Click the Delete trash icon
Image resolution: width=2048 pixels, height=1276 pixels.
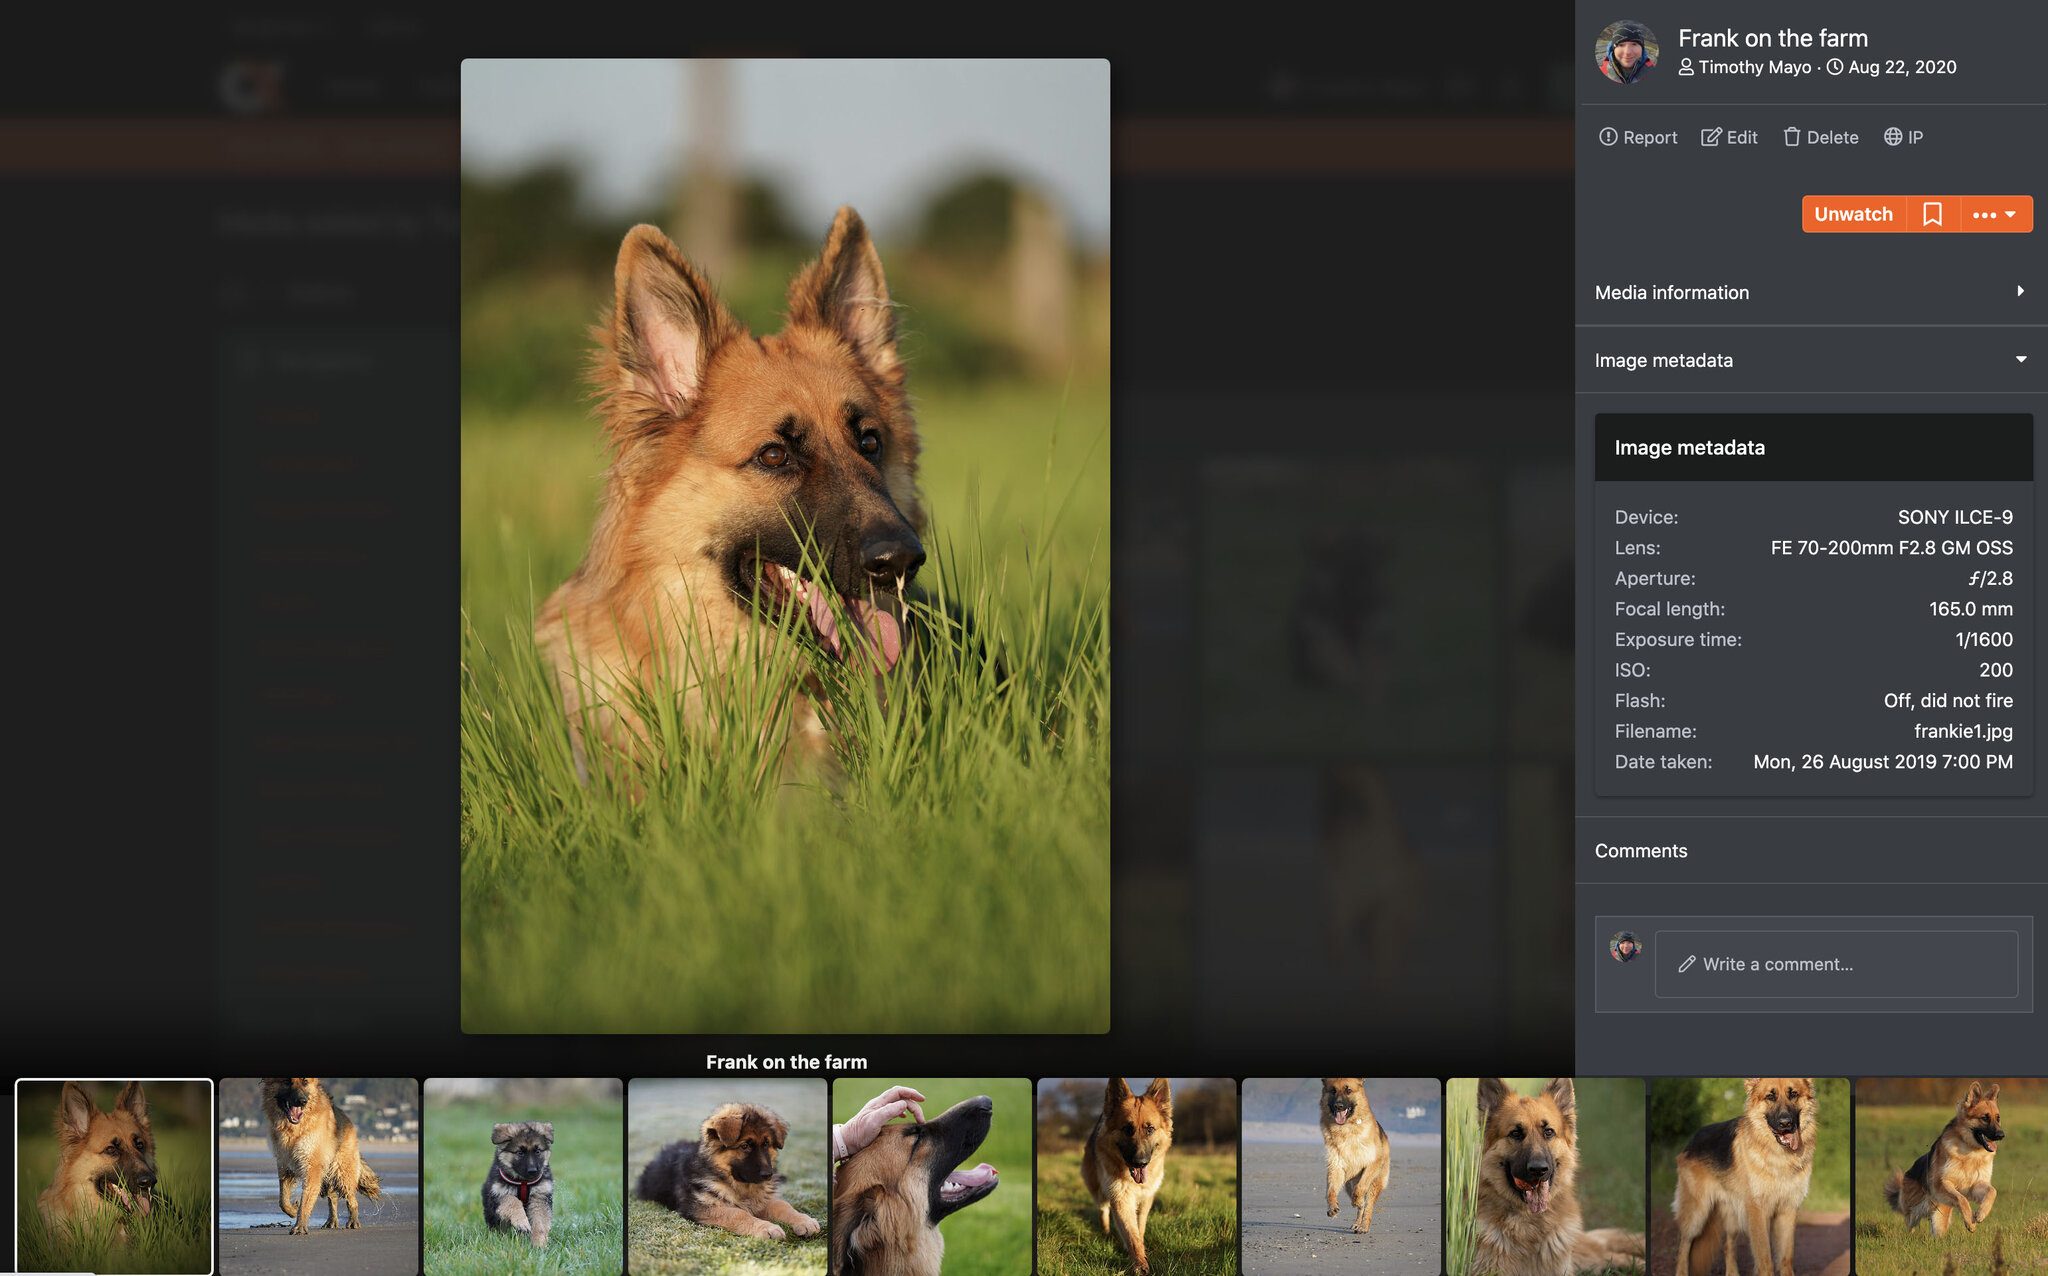(1791, 137)
